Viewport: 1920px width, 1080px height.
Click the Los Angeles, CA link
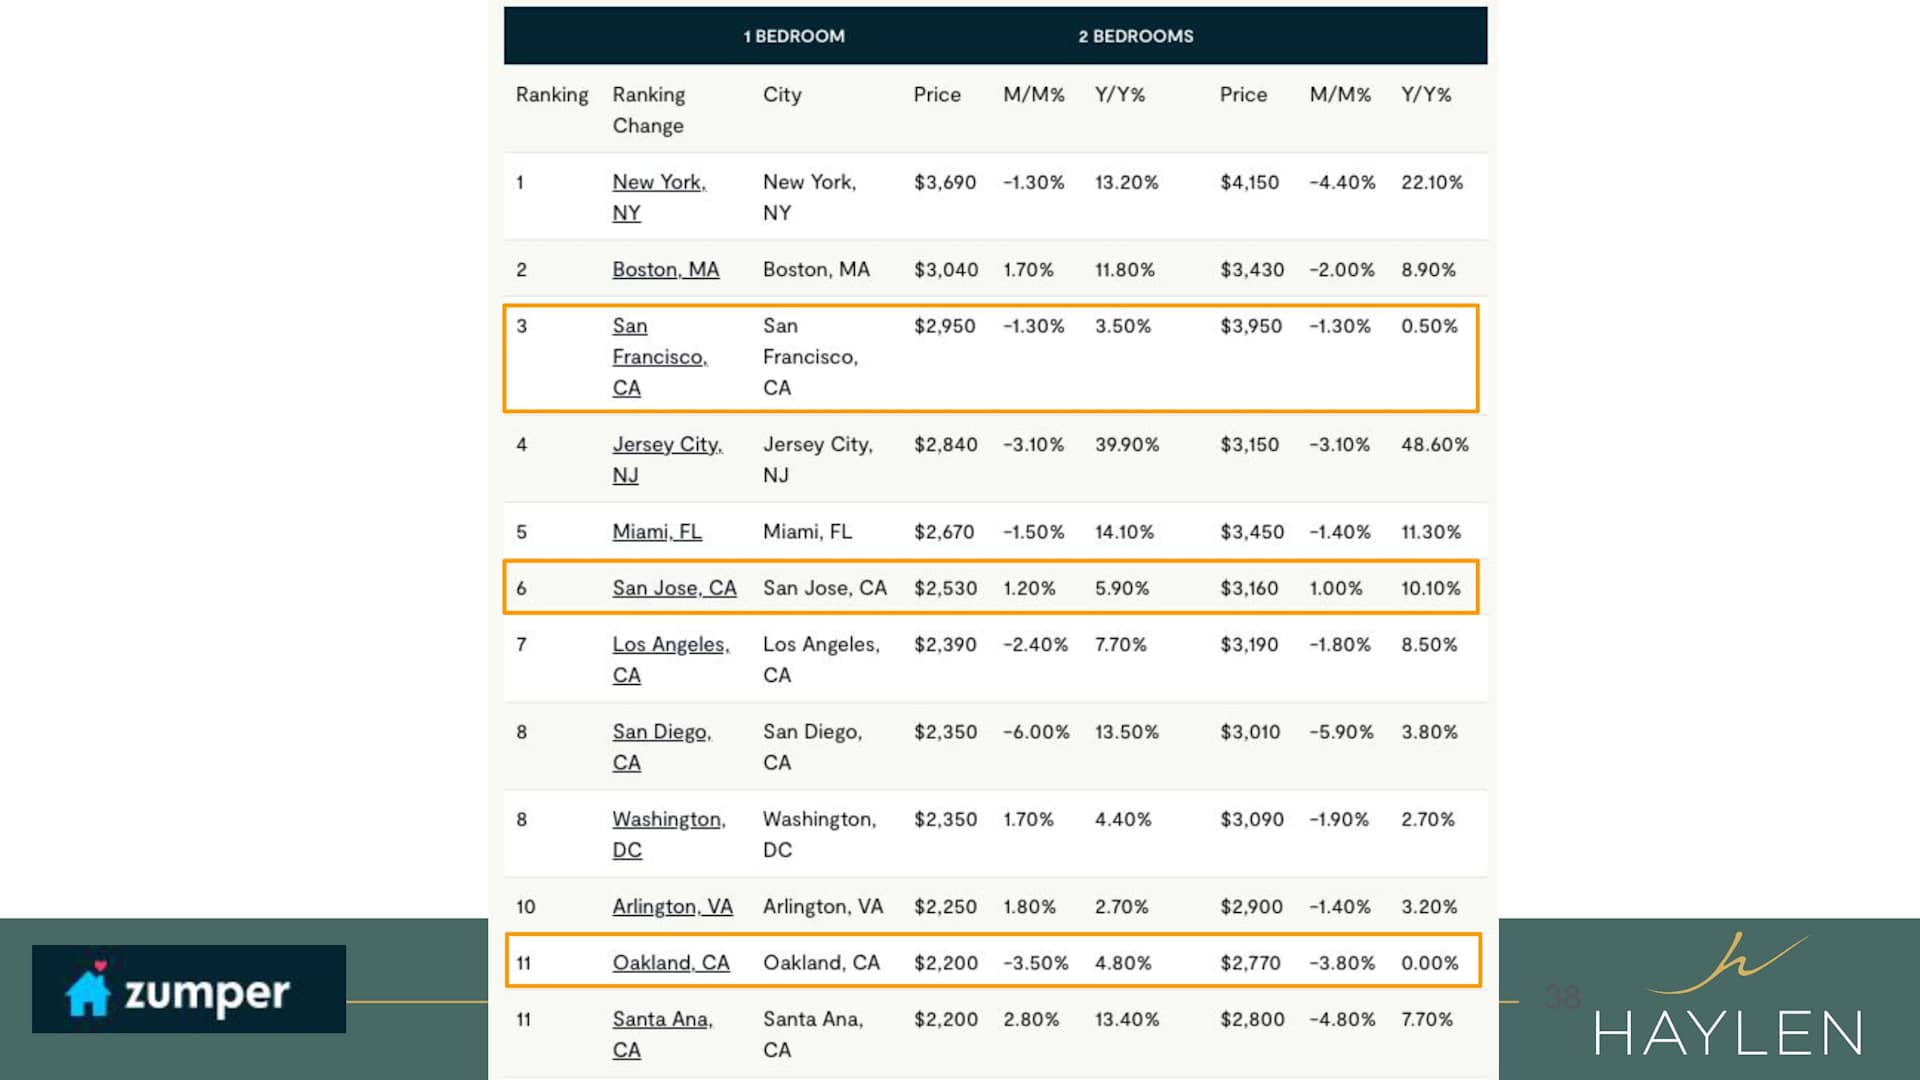coord(670,645)
